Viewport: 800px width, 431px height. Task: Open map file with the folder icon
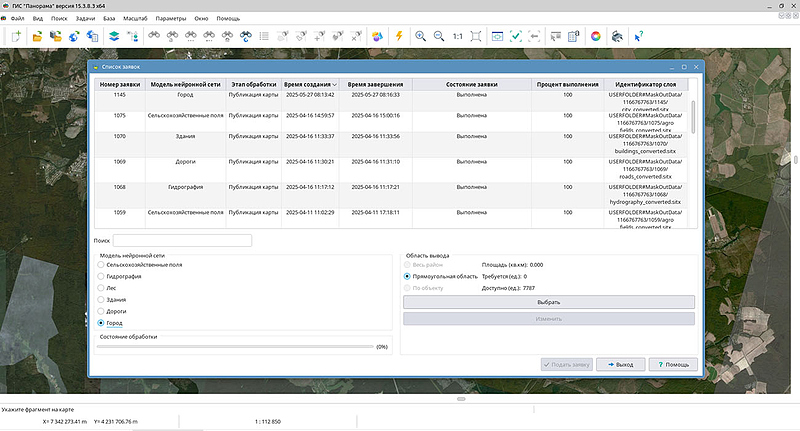tap(37, 36)
